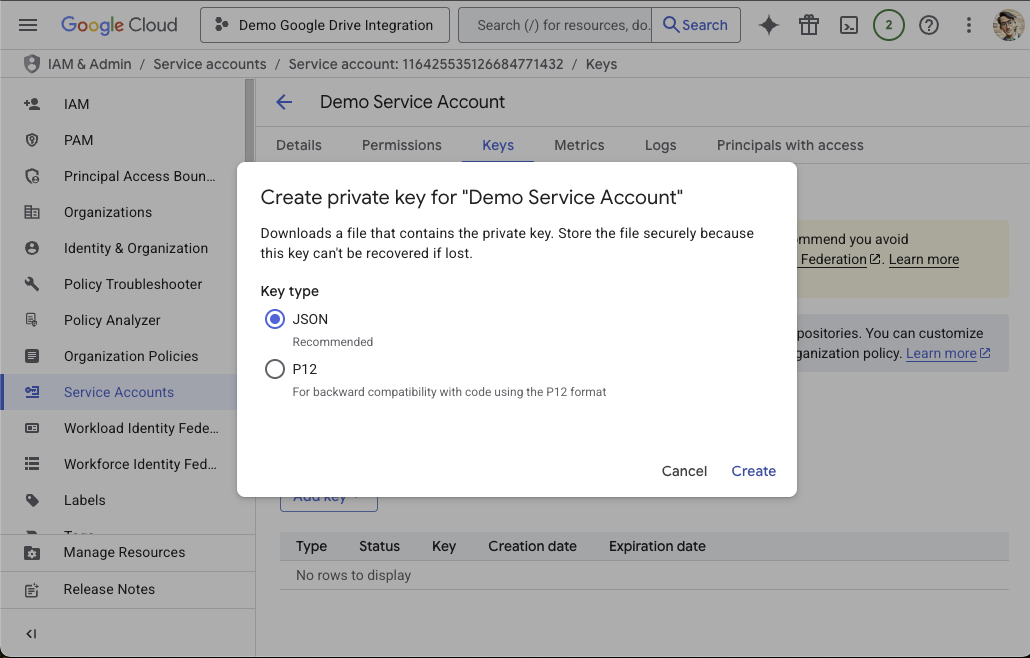Click the Service Accounts icon in sidebar

point(32,392)
